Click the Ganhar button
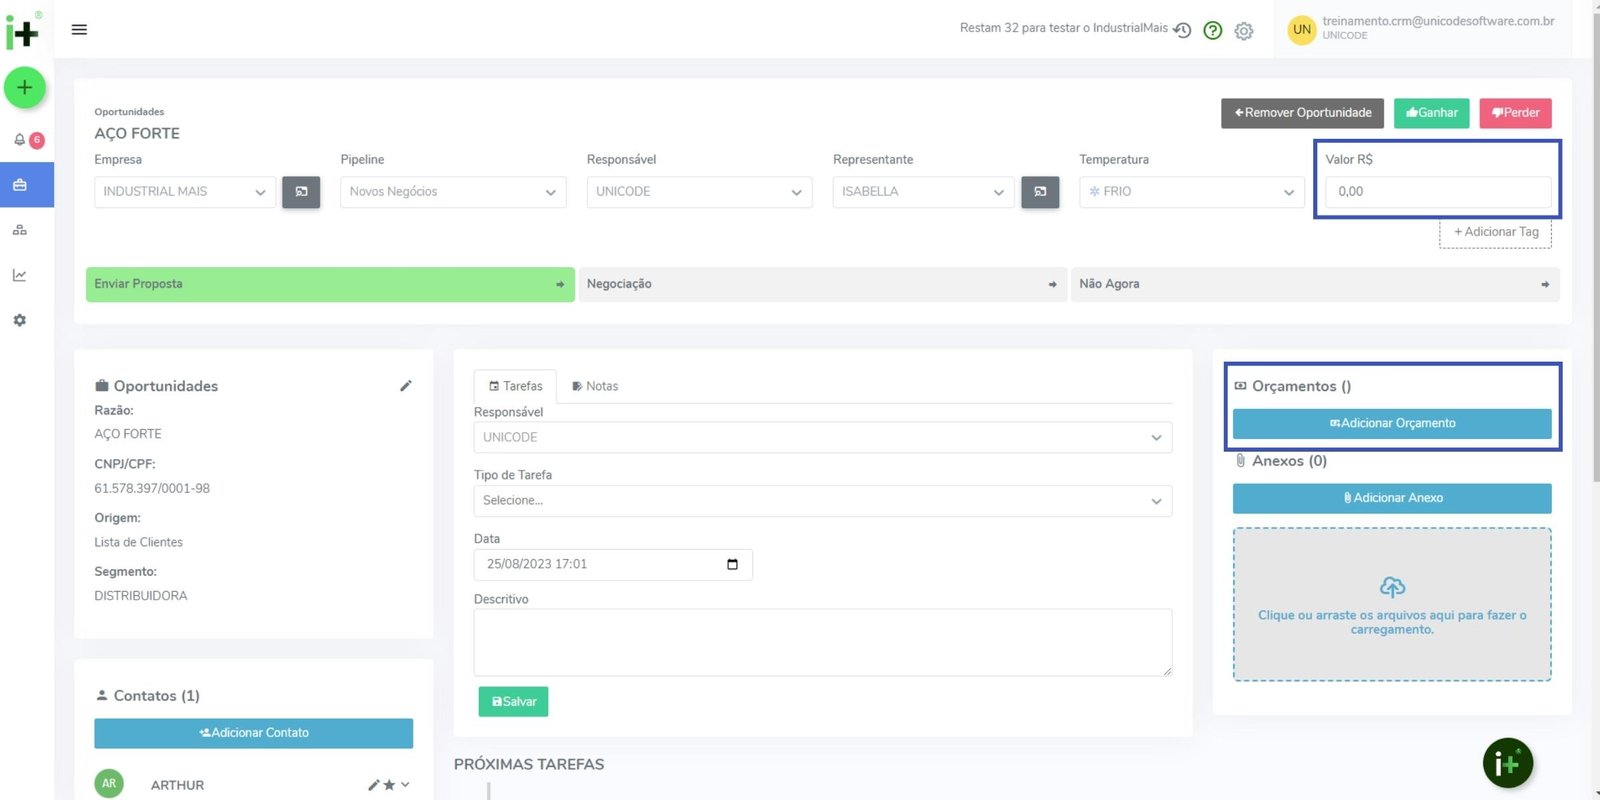This screenshot has height=800, width=1600. pyautogui.click(x=1431, y=113)
